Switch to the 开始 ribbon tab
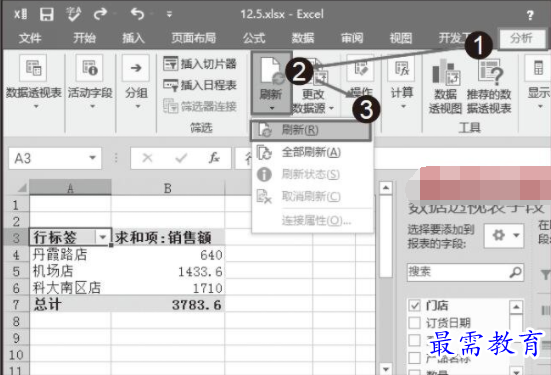Screen dimensions: 551x375 coord(84,38)
